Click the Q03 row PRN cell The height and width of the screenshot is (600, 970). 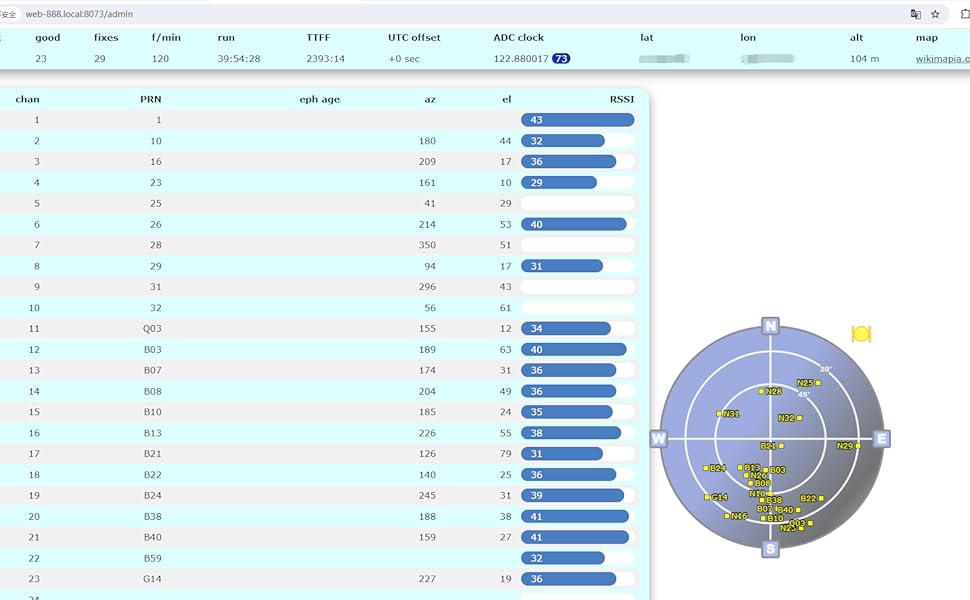151,329
